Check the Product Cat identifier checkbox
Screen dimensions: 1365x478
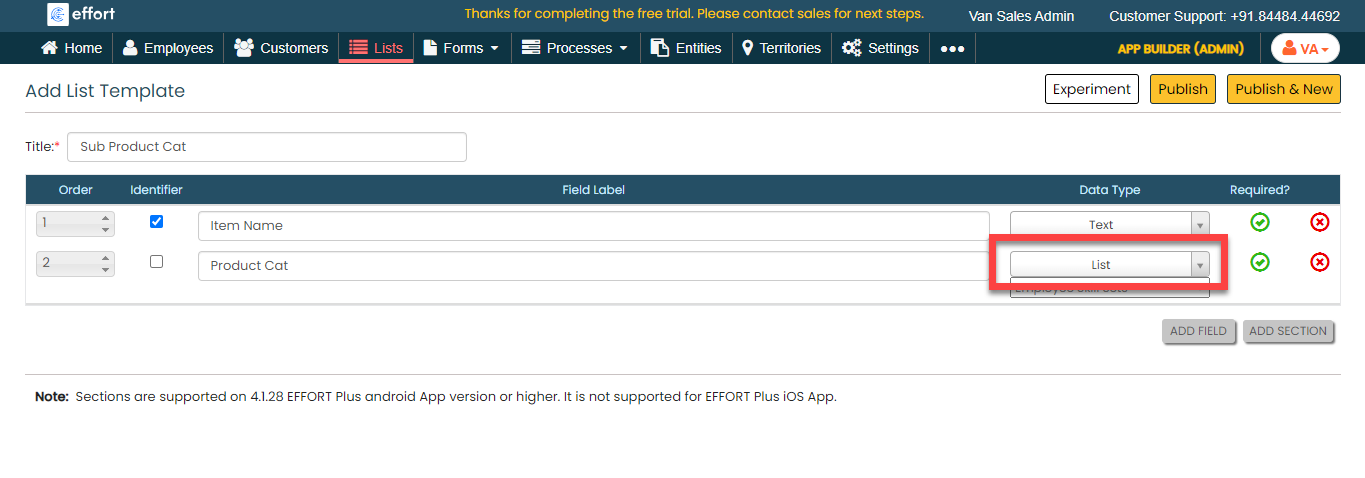pos(156,262)
